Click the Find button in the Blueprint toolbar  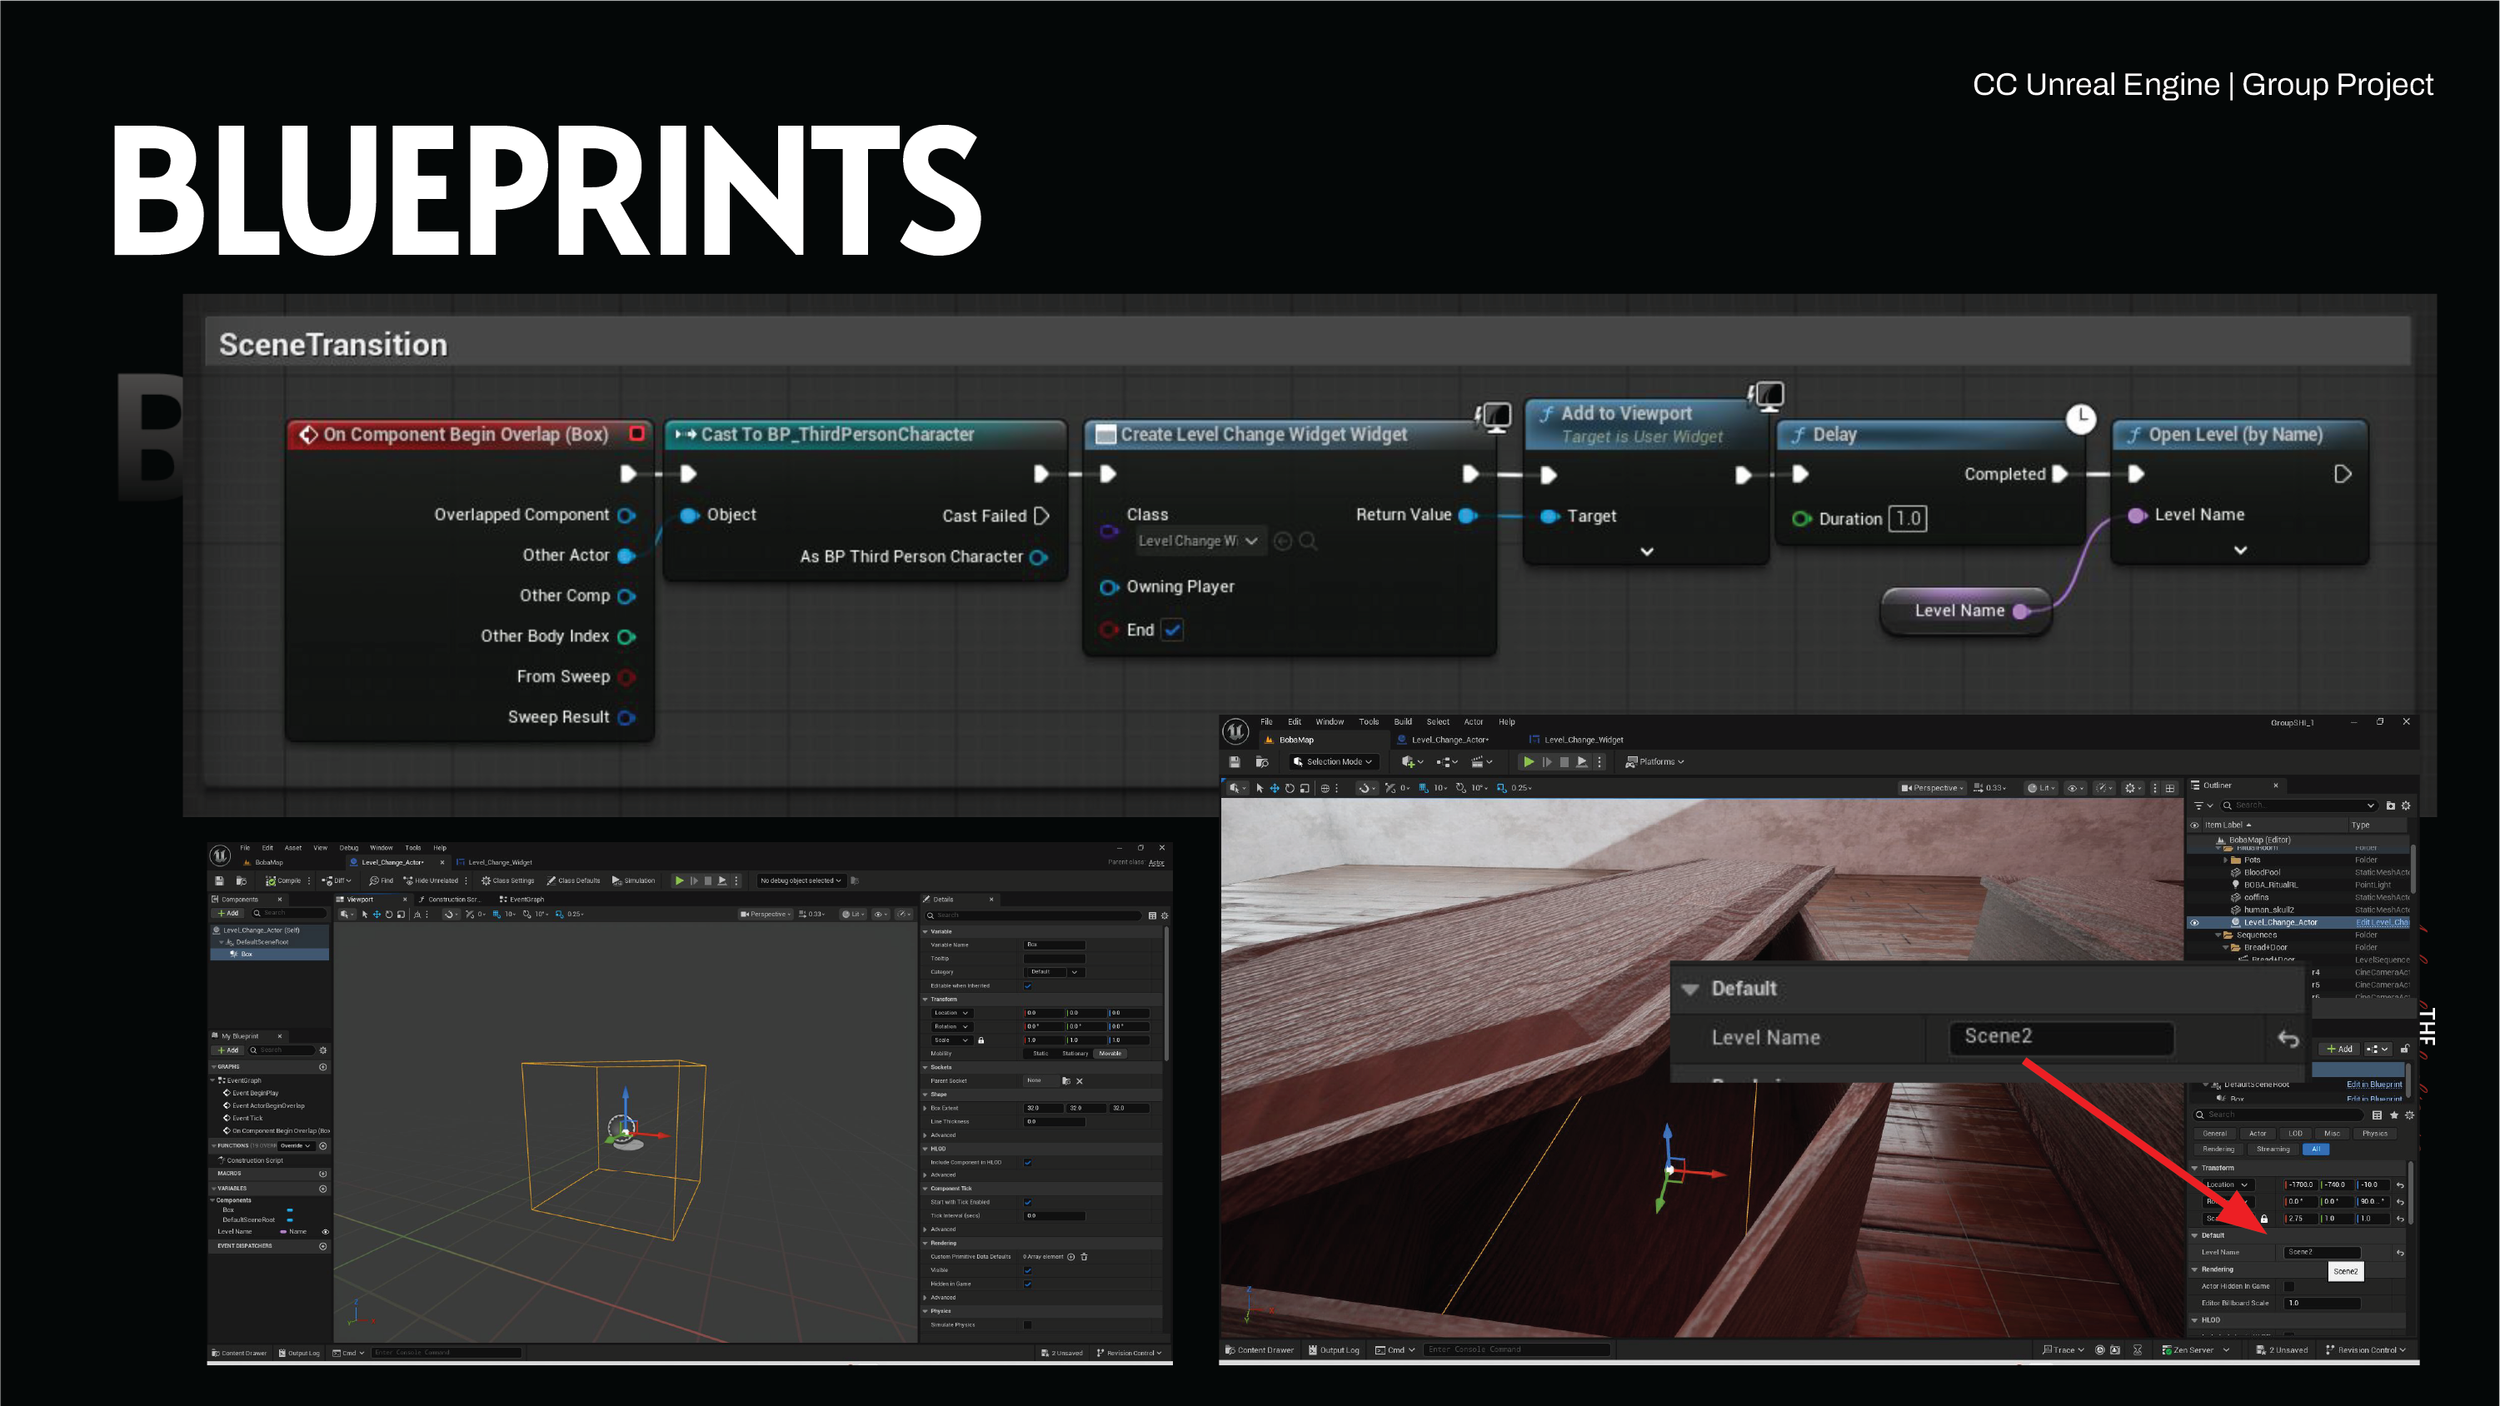[x=381, y=881]
